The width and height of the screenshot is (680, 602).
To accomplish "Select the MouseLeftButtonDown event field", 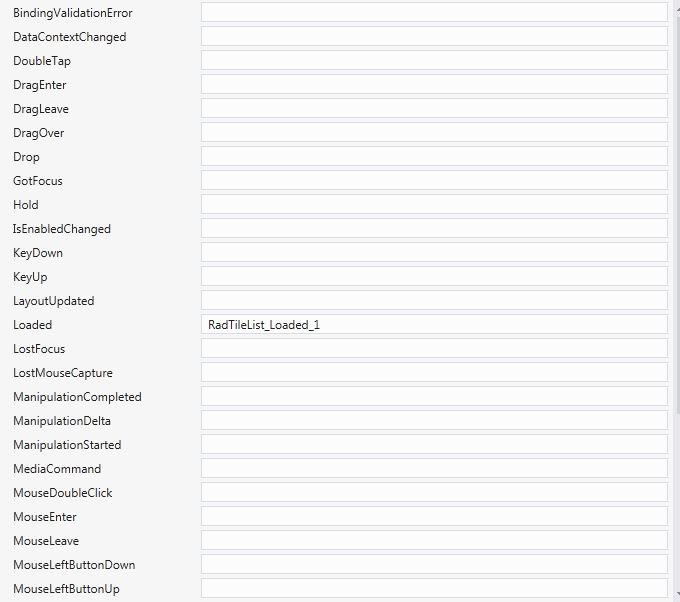I will (x=434, y=564).
